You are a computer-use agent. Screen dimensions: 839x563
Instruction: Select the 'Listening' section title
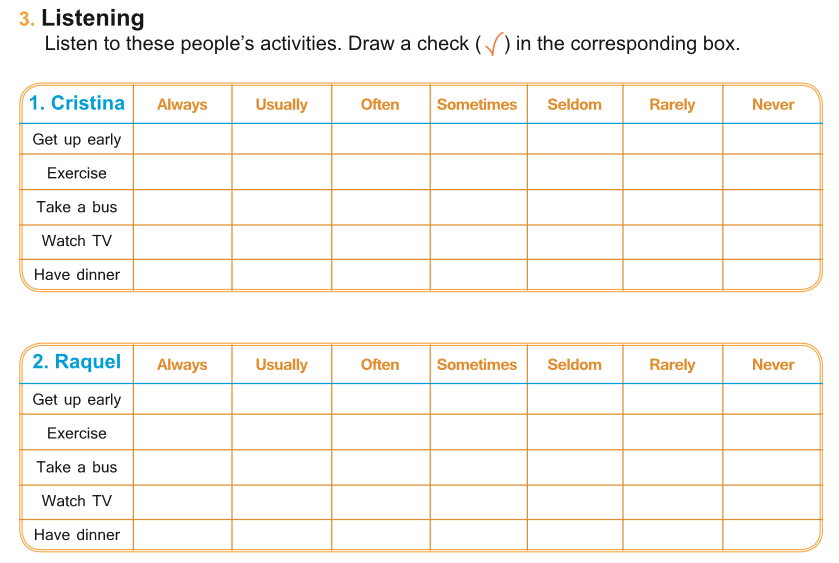tap(93, 18)
